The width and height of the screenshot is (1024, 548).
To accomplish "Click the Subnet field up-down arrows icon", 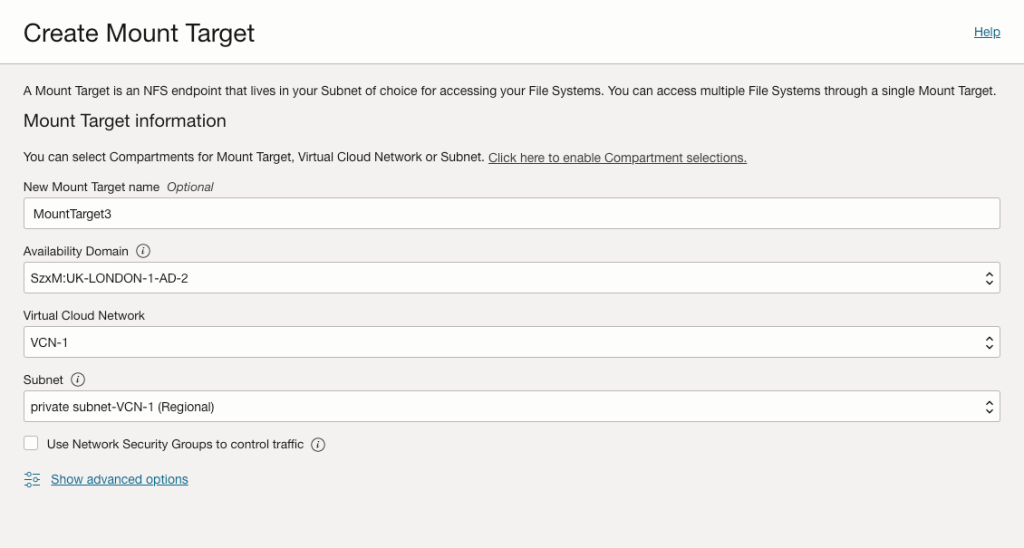I will (x=989, y=407).
